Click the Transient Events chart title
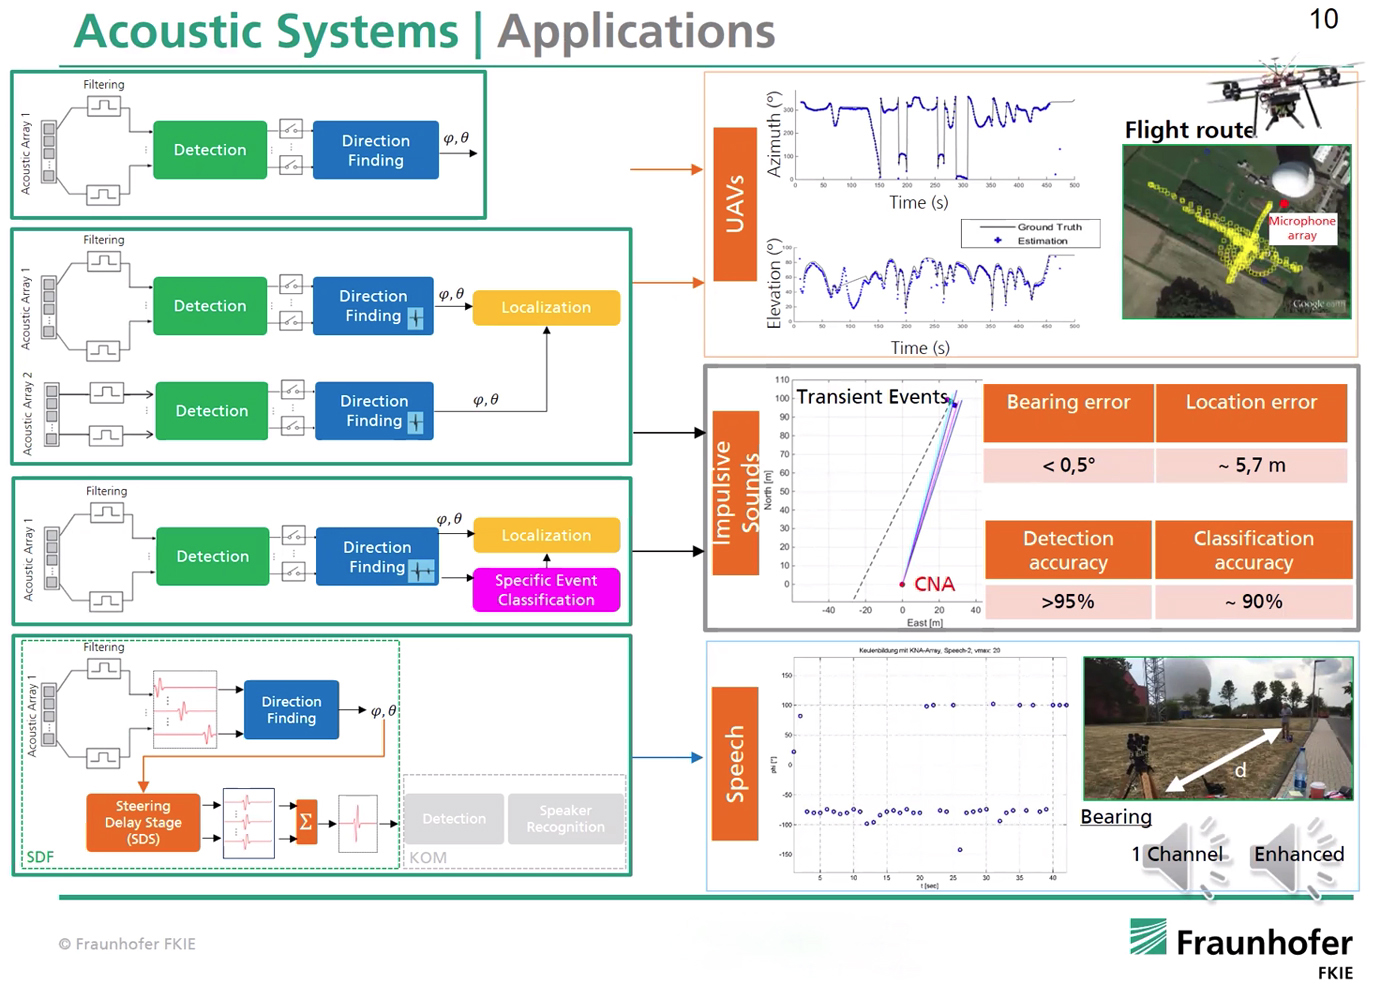 [x=872, y=397]
